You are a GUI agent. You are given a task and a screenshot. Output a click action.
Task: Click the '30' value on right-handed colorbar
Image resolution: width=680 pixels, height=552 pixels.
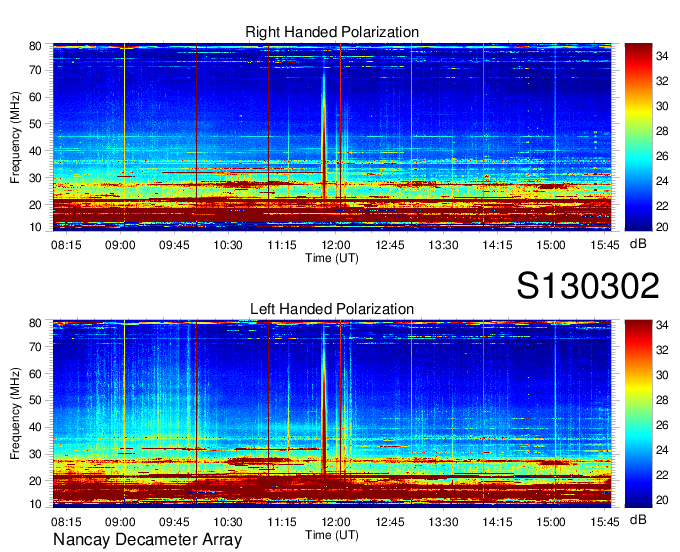coord(662,106)
